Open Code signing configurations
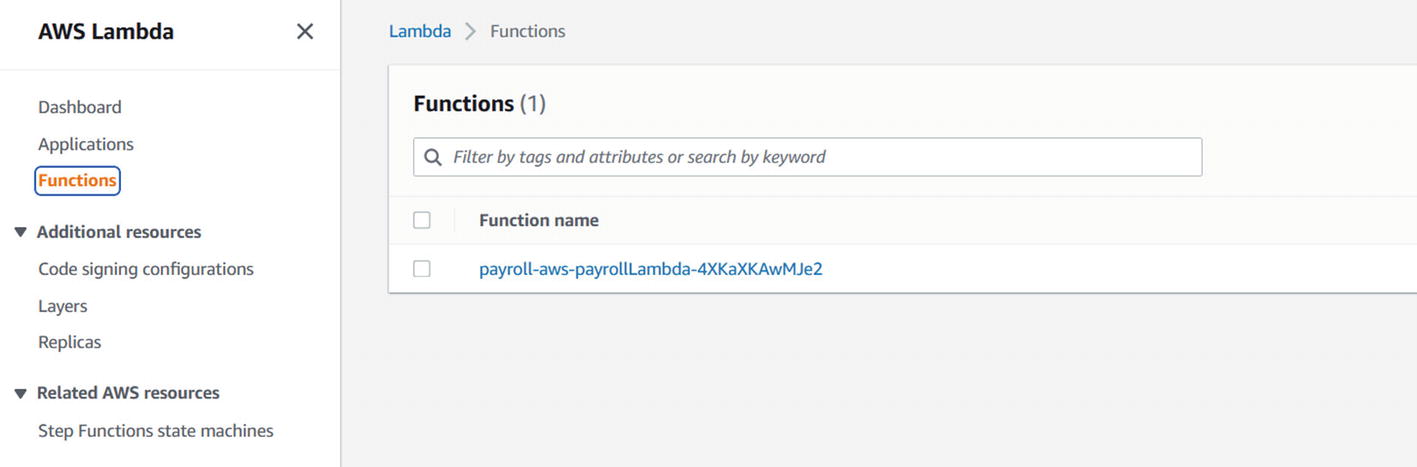1417x467 pixels. (x=145, y=269)
